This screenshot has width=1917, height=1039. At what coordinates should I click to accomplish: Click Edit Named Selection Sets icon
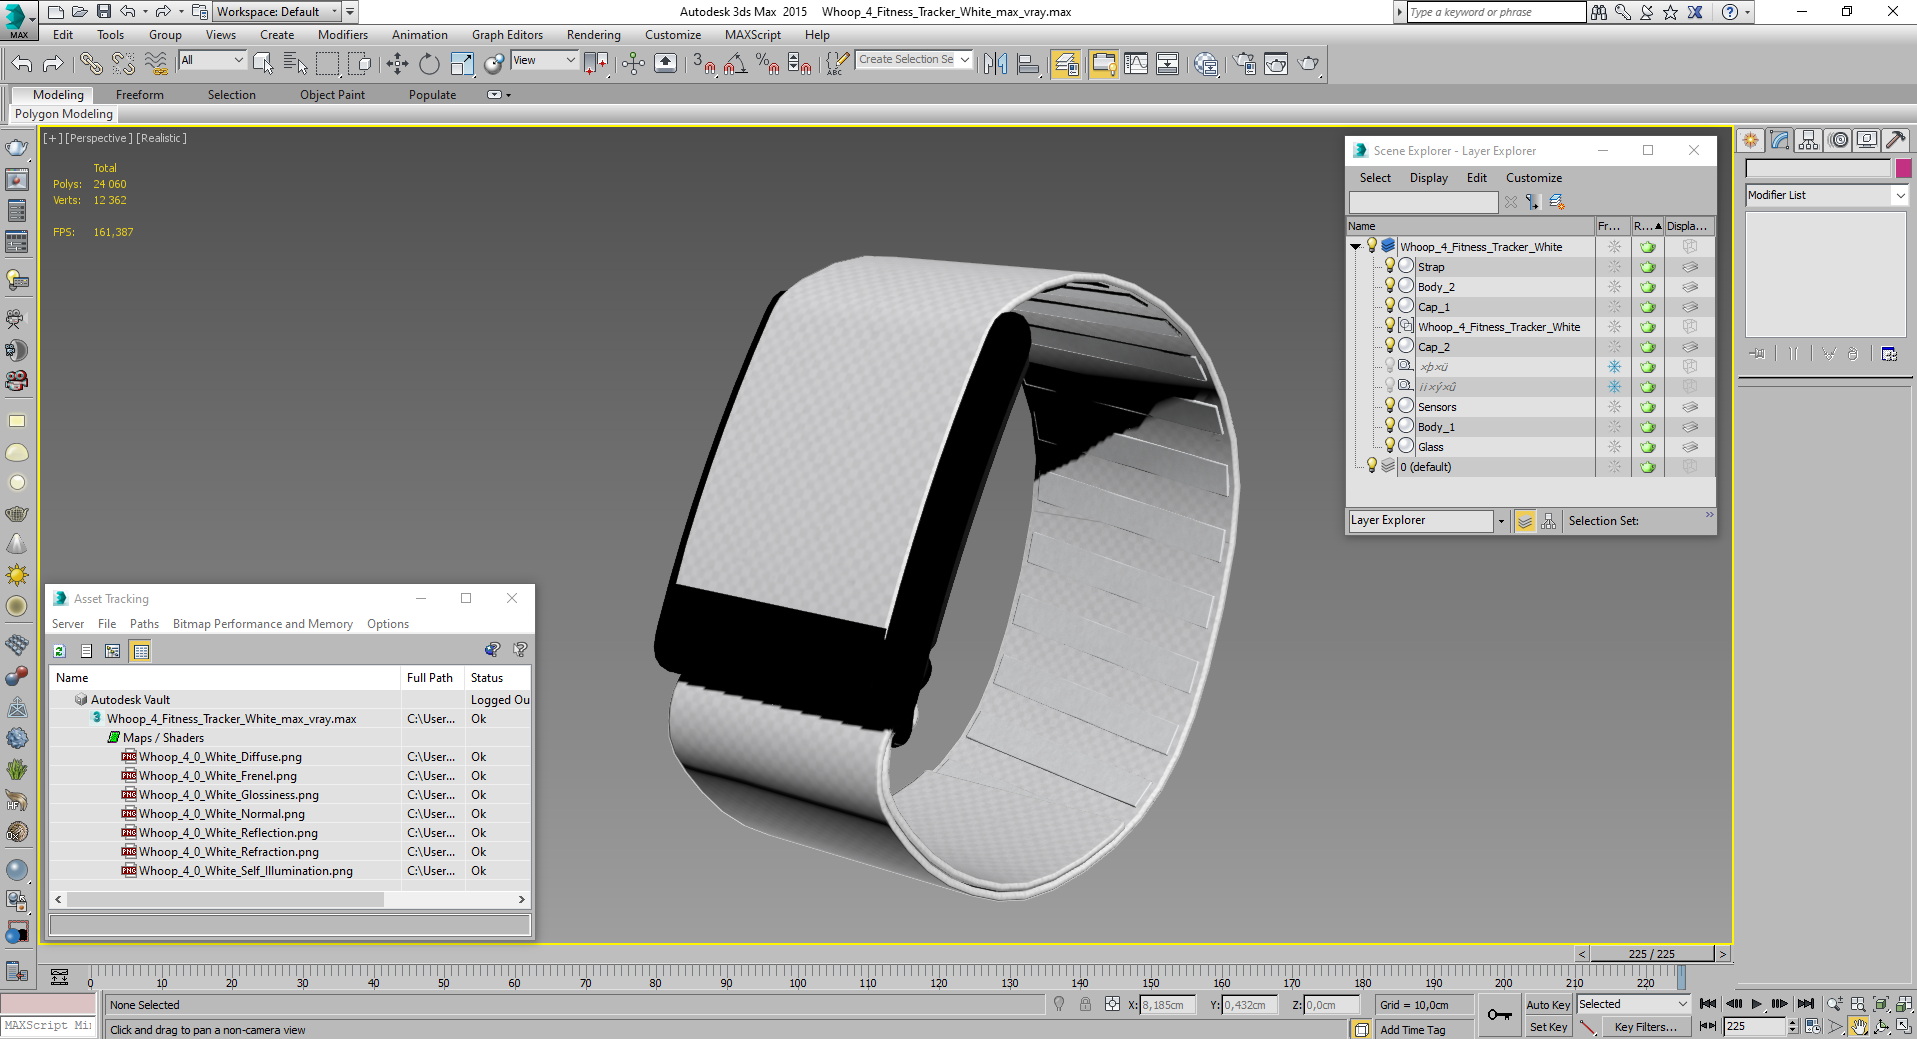tap(837, 64)
